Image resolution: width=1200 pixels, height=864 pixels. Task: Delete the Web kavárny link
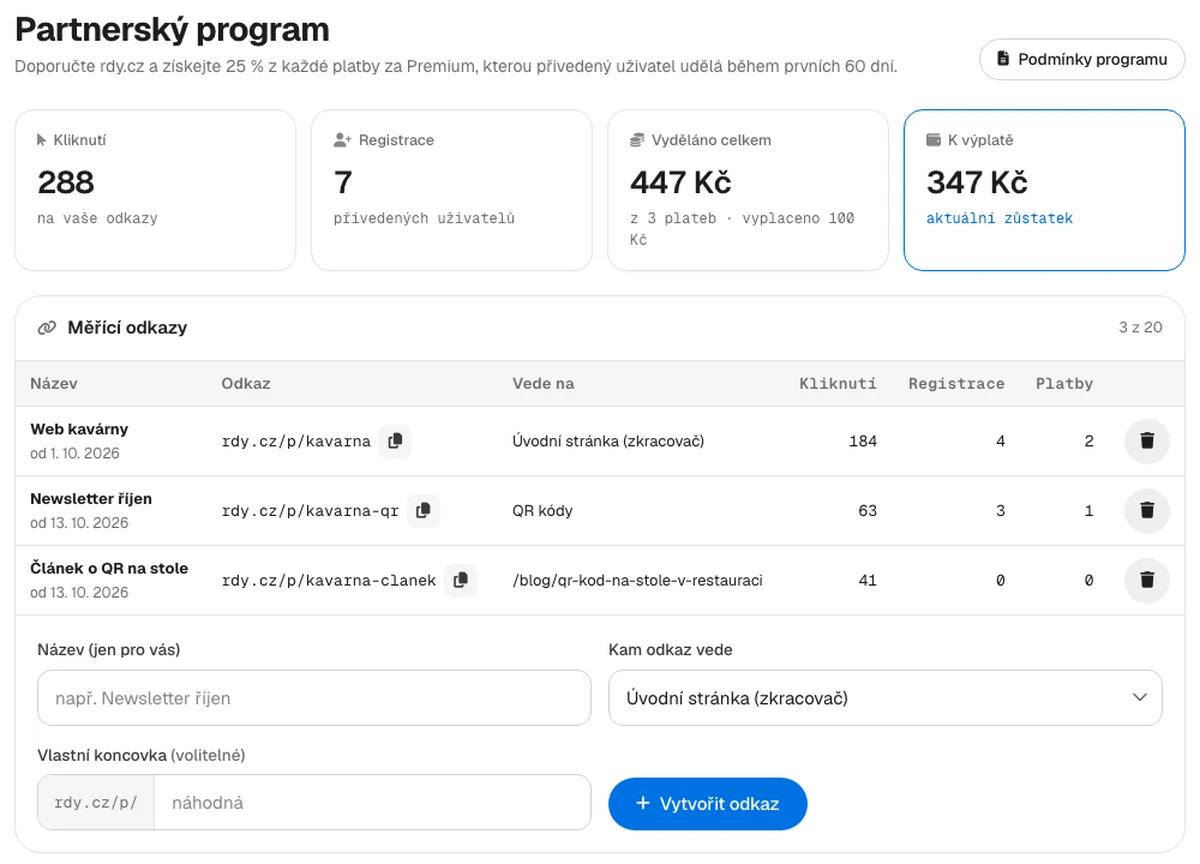pyautogui.click(x=1147, y=441)
